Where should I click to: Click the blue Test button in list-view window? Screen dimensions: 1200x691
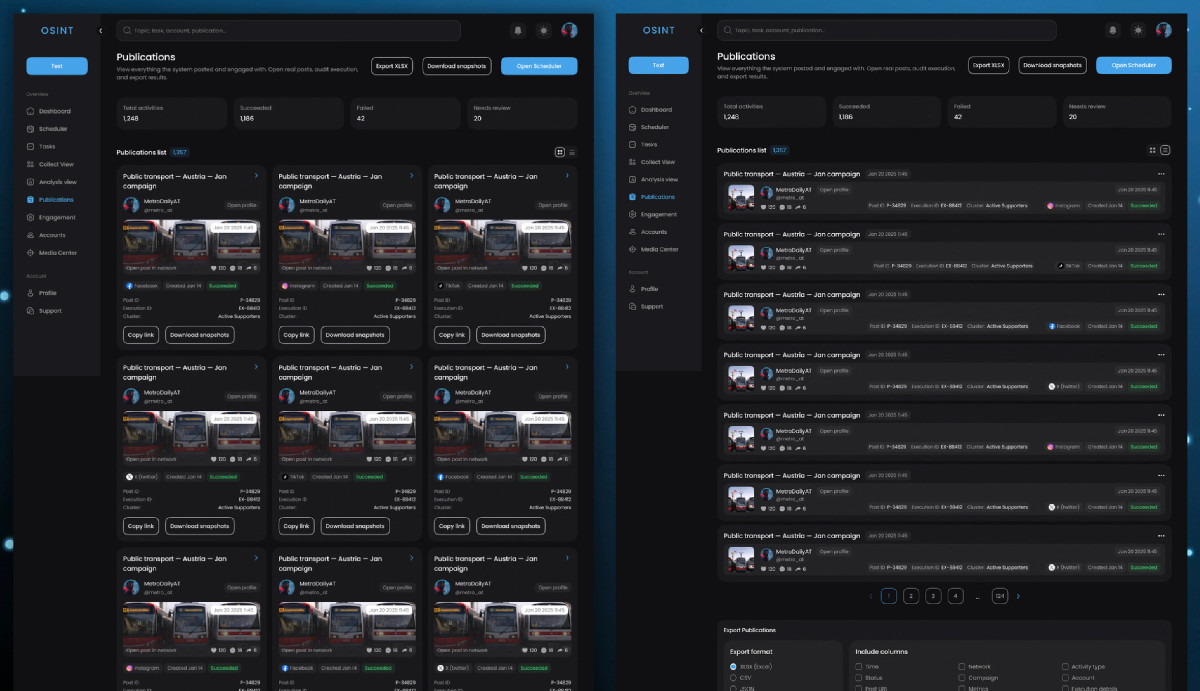coord(658,65)
